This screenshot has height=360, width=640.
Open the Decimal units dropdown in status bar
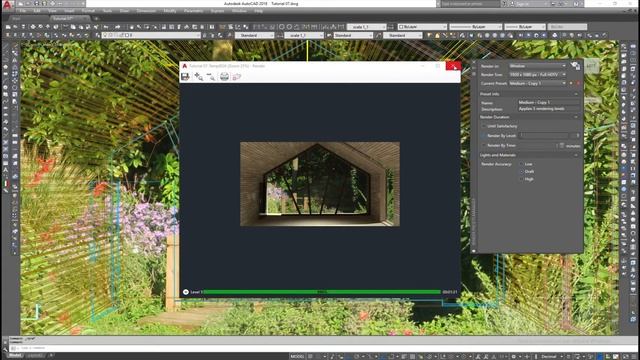[551, 356]
